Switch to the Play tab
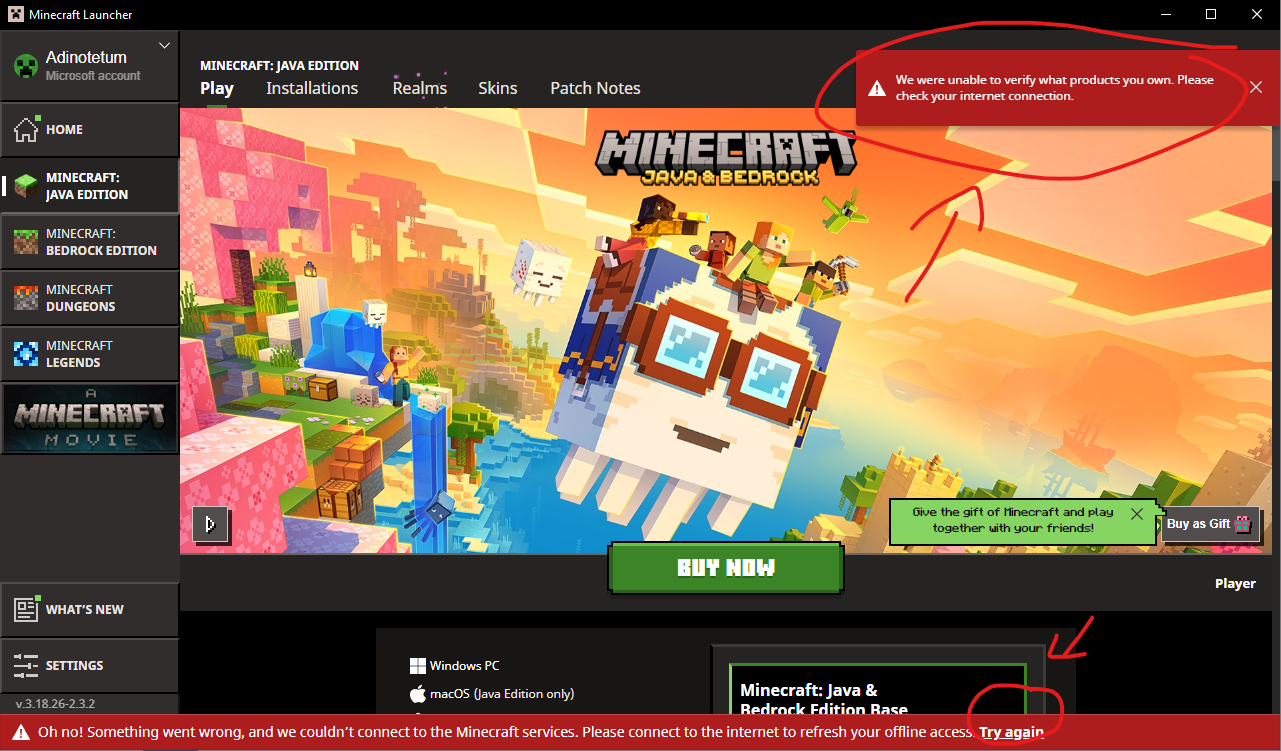Viewport: 1281px width, 751px height. 217,88
